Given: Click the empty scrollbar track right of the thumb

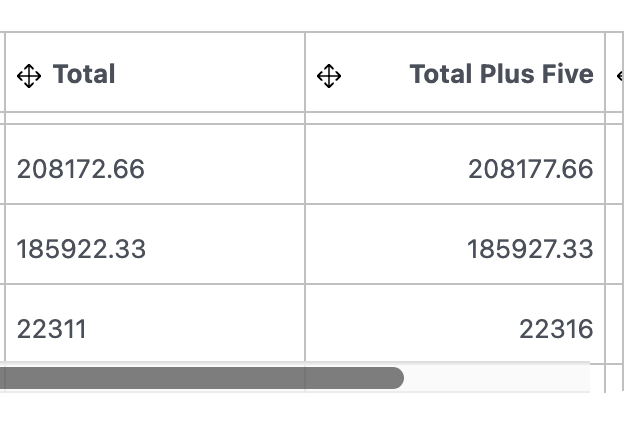Looking at the screenshot, I should coord(497,378).
